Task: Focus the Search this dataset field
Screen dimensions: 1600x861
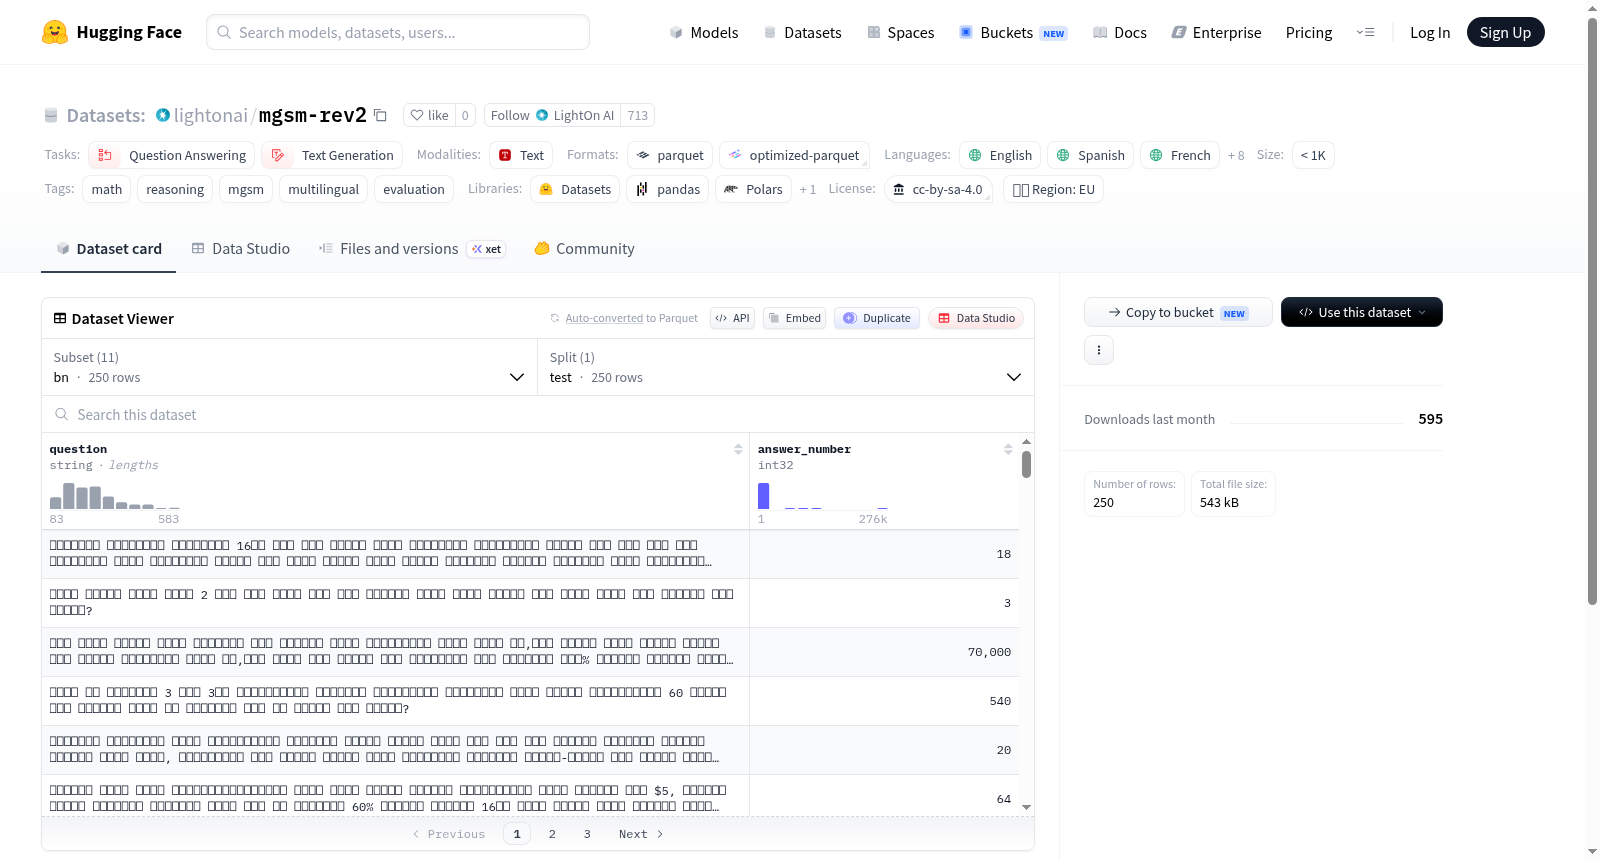Action: (538, 414)
